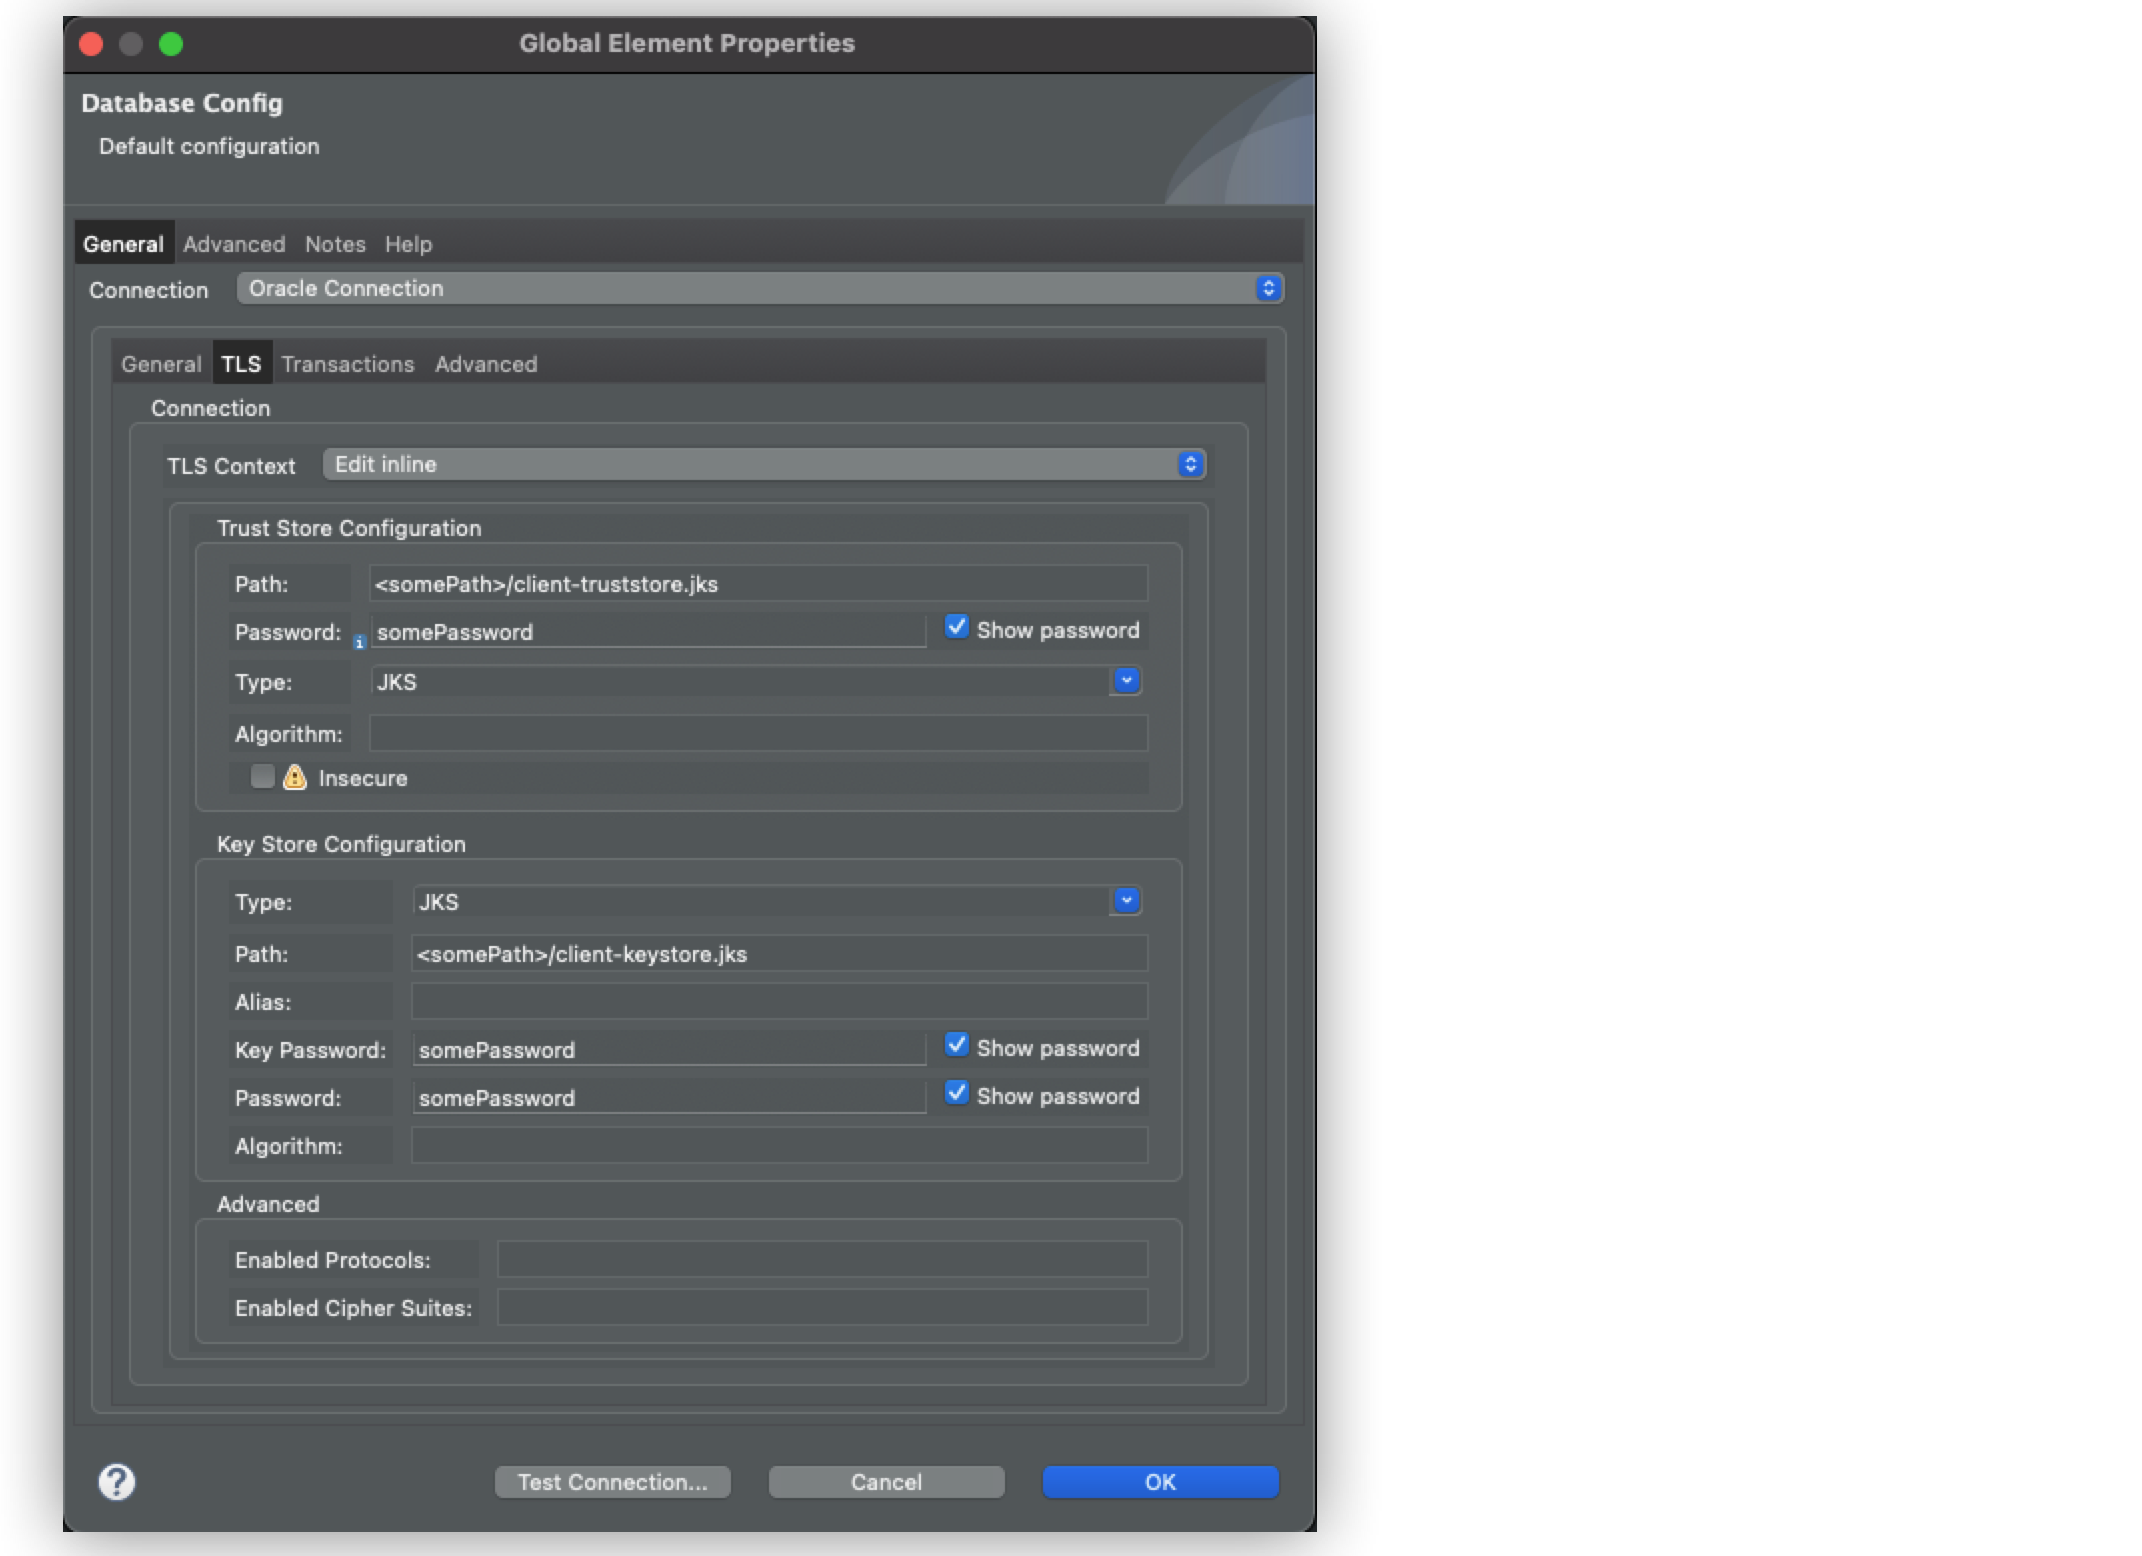Click the Key Store Type dropdown arrow
Viewport: 2142px width, 1556px height.
[1128, 901]
